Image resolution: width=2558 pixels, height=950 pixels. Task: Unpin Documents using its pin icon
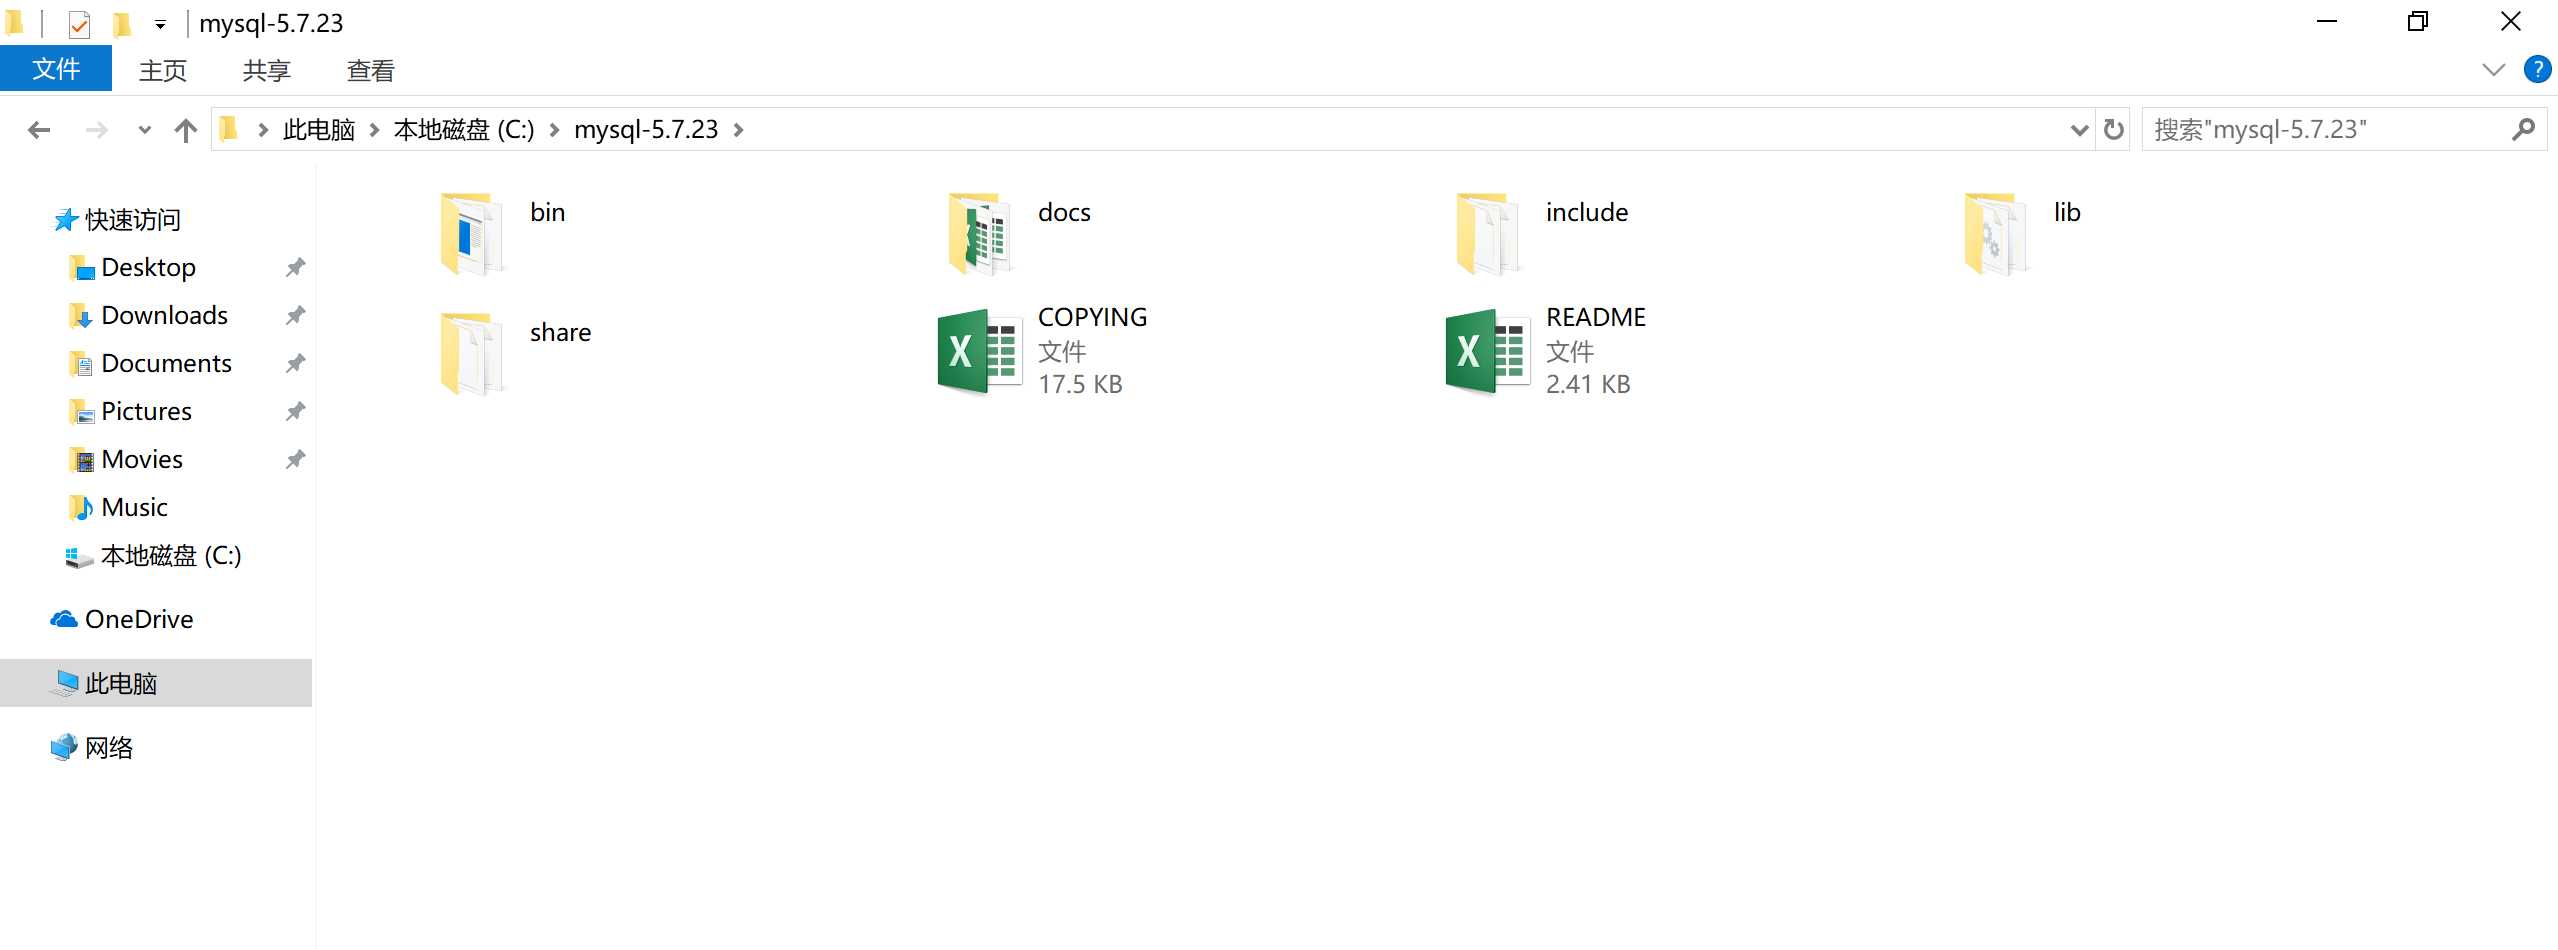click(x=295, y=363)
